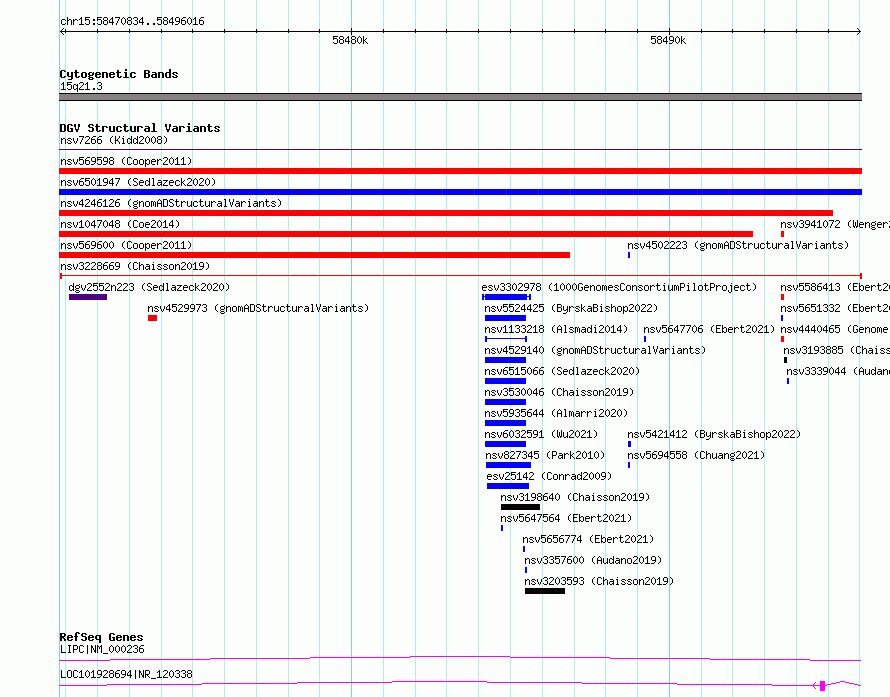Click nsv5524425 (ByrskaBishop2022) label
The width and height of the screenshot is (890, 697).
(571, 308)
